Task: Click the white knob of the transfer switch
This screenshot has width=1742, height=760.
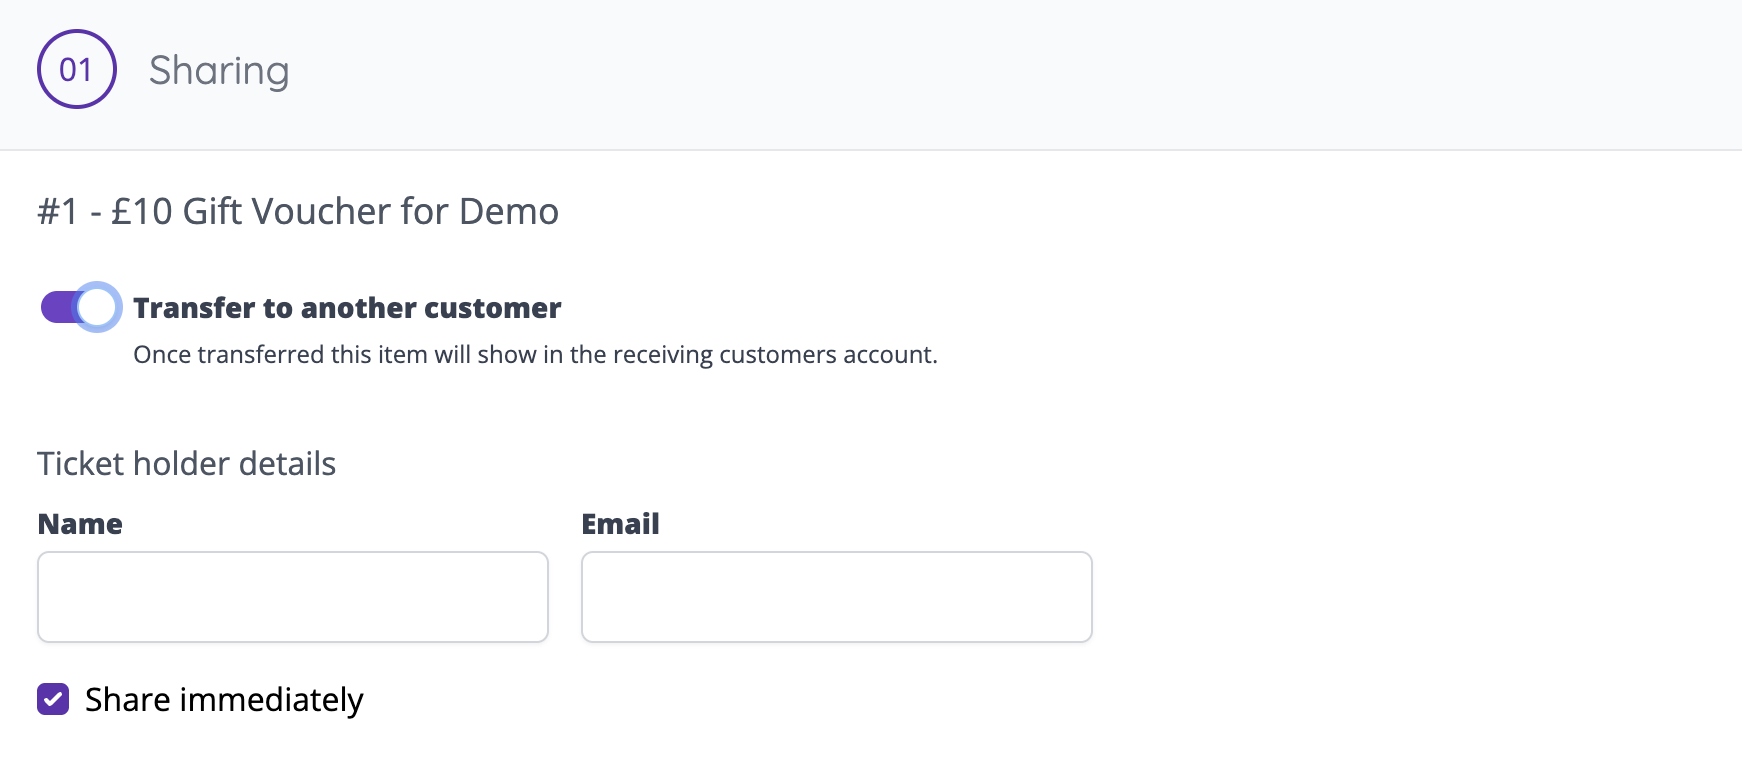Action: (98, 307)
